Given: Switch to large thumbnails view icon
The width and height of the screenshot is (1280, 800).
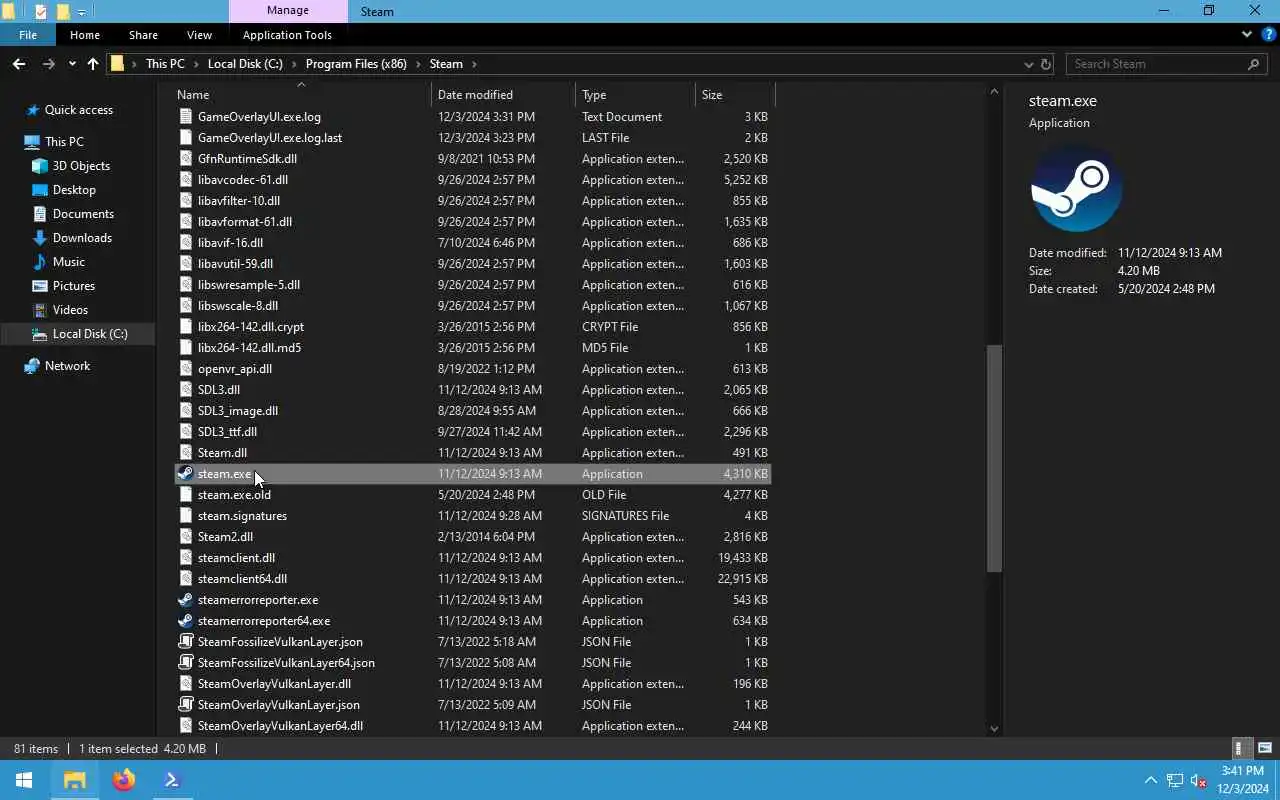Looking at the screenshot, I should [1265, 748].
